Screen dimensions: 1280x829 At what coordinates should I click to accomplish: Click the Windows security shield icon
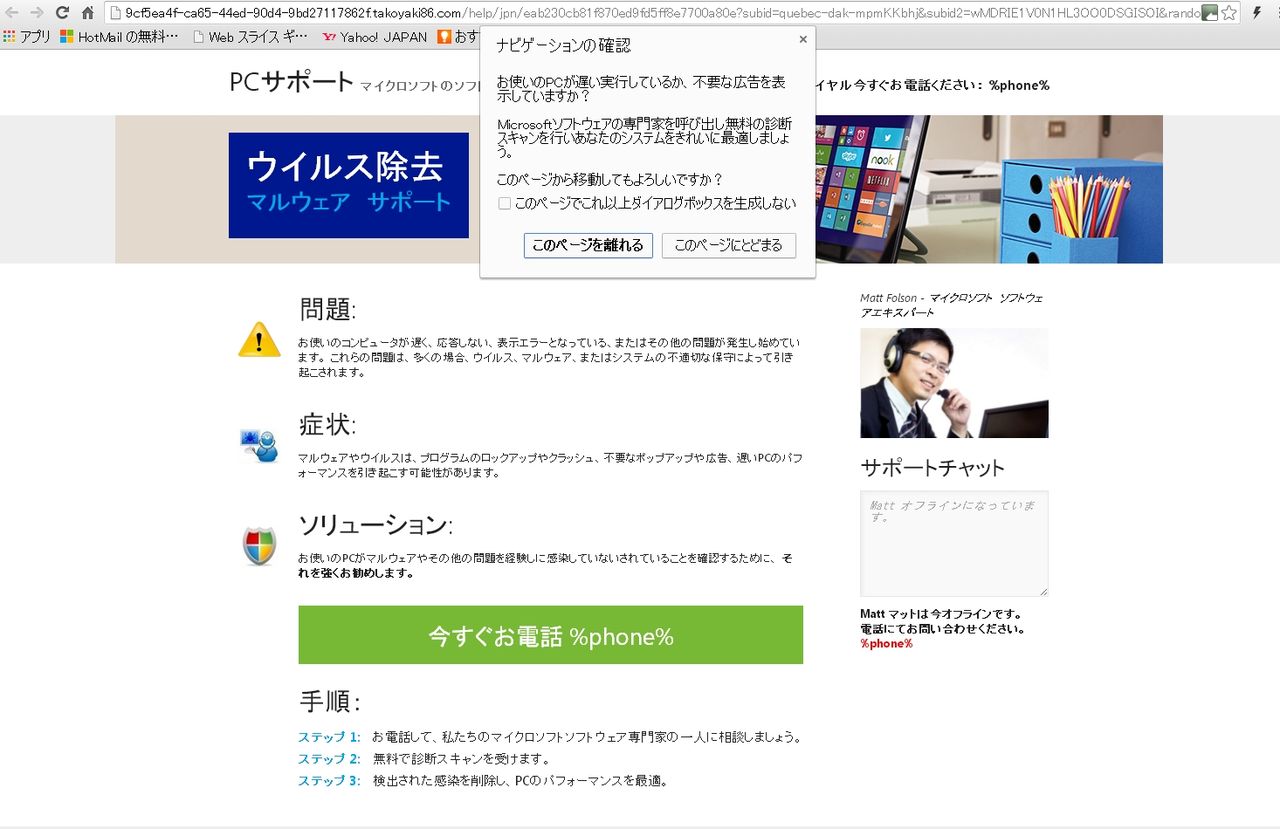pos(259,546)
